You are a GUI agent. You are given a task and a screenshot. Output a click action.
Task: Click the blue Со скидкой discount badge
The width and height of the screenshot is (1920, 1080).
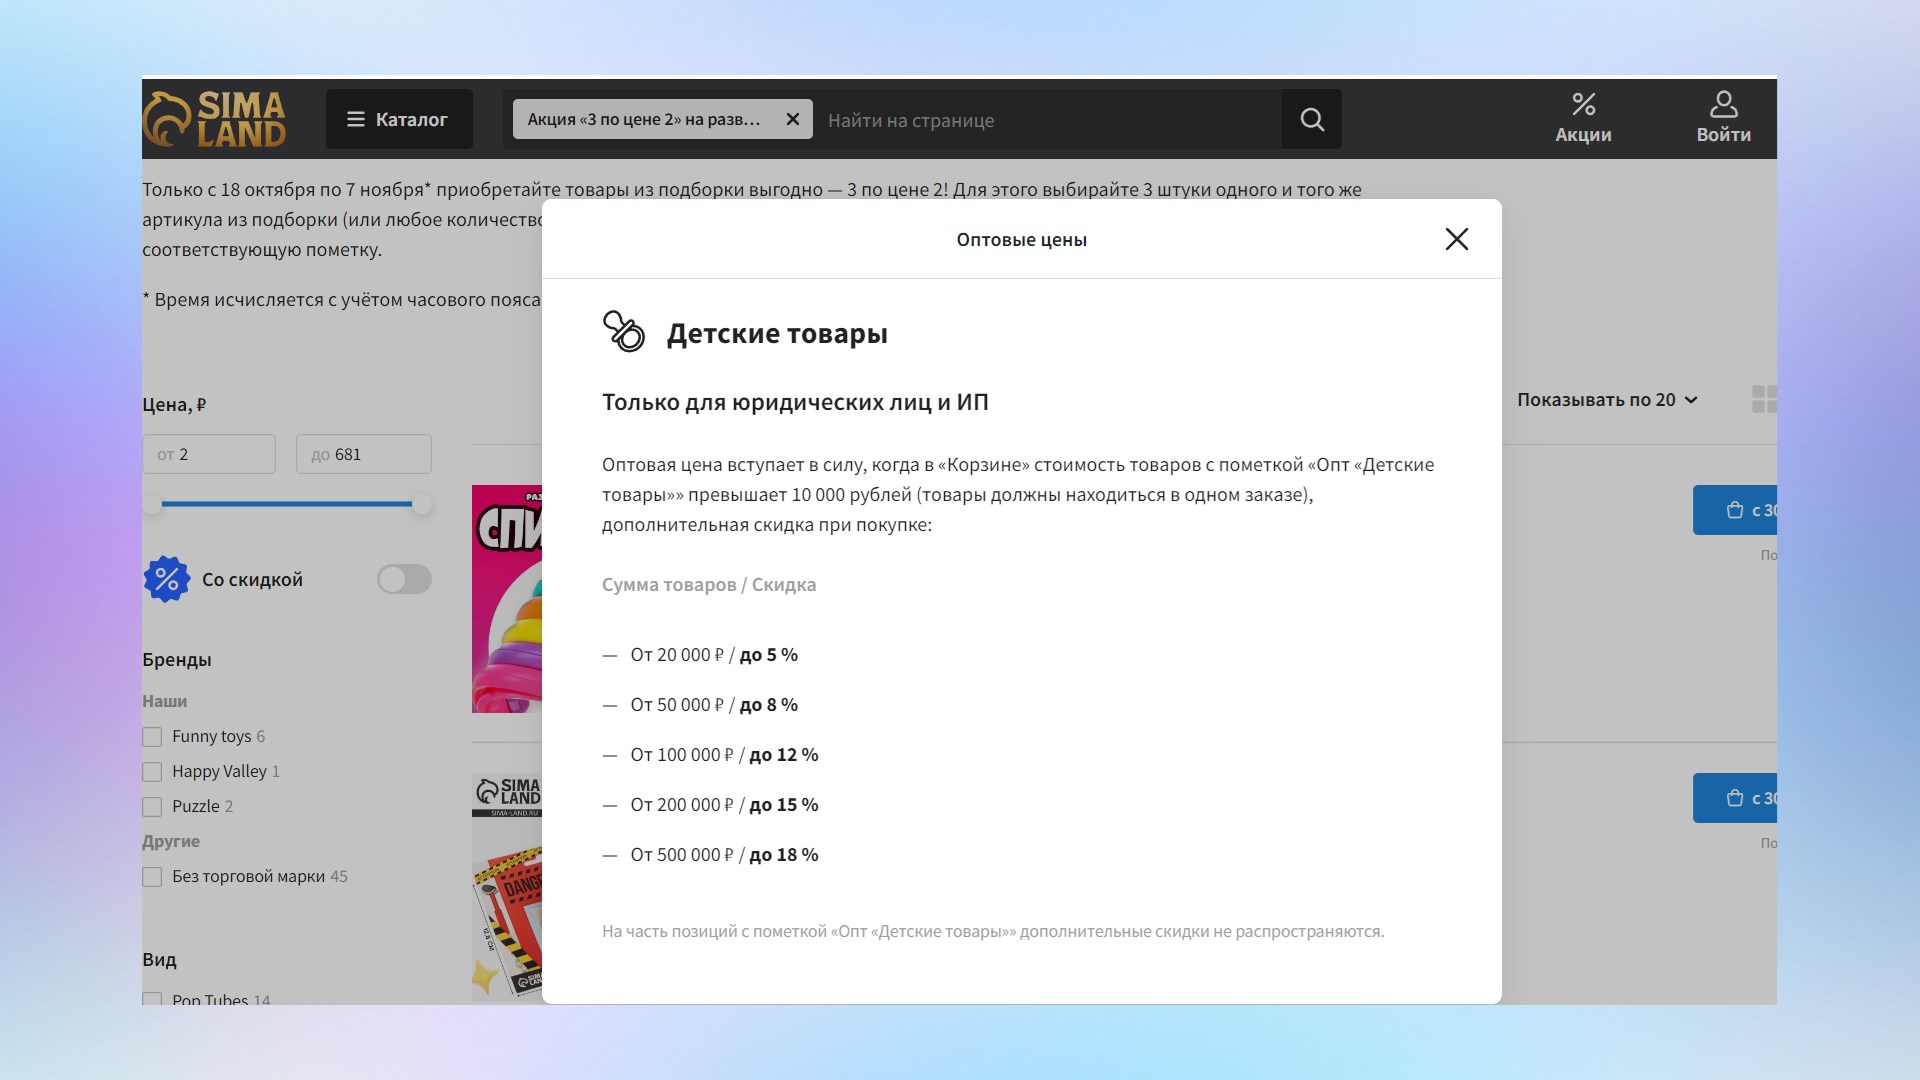tap(166, 579)
